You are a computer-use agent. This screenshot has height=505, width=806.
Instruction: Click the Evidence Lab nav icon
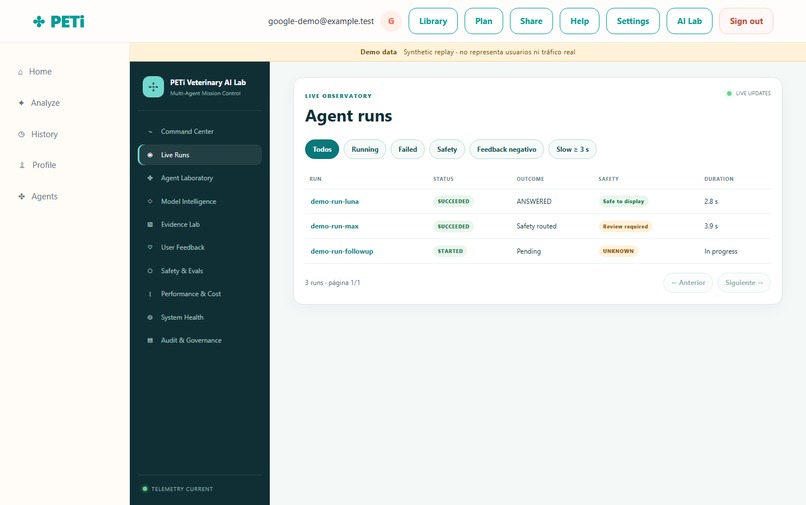coord(150,224)
